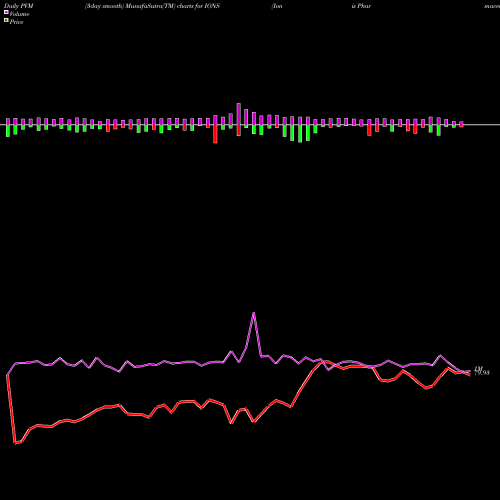Click the Price legend color swatch
This screenshot has height=500, width=500.
tap(6, 21)
